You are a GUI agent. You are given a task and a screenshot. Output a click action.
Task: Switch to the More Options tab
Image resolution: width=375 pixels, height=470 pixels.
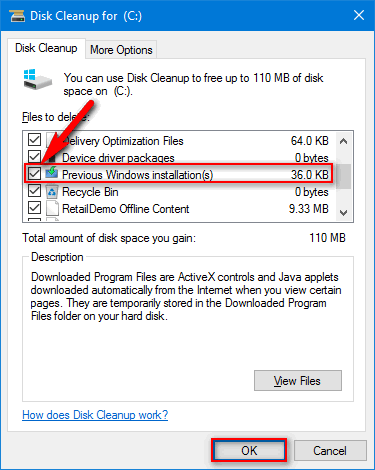[x=121, y=50]
